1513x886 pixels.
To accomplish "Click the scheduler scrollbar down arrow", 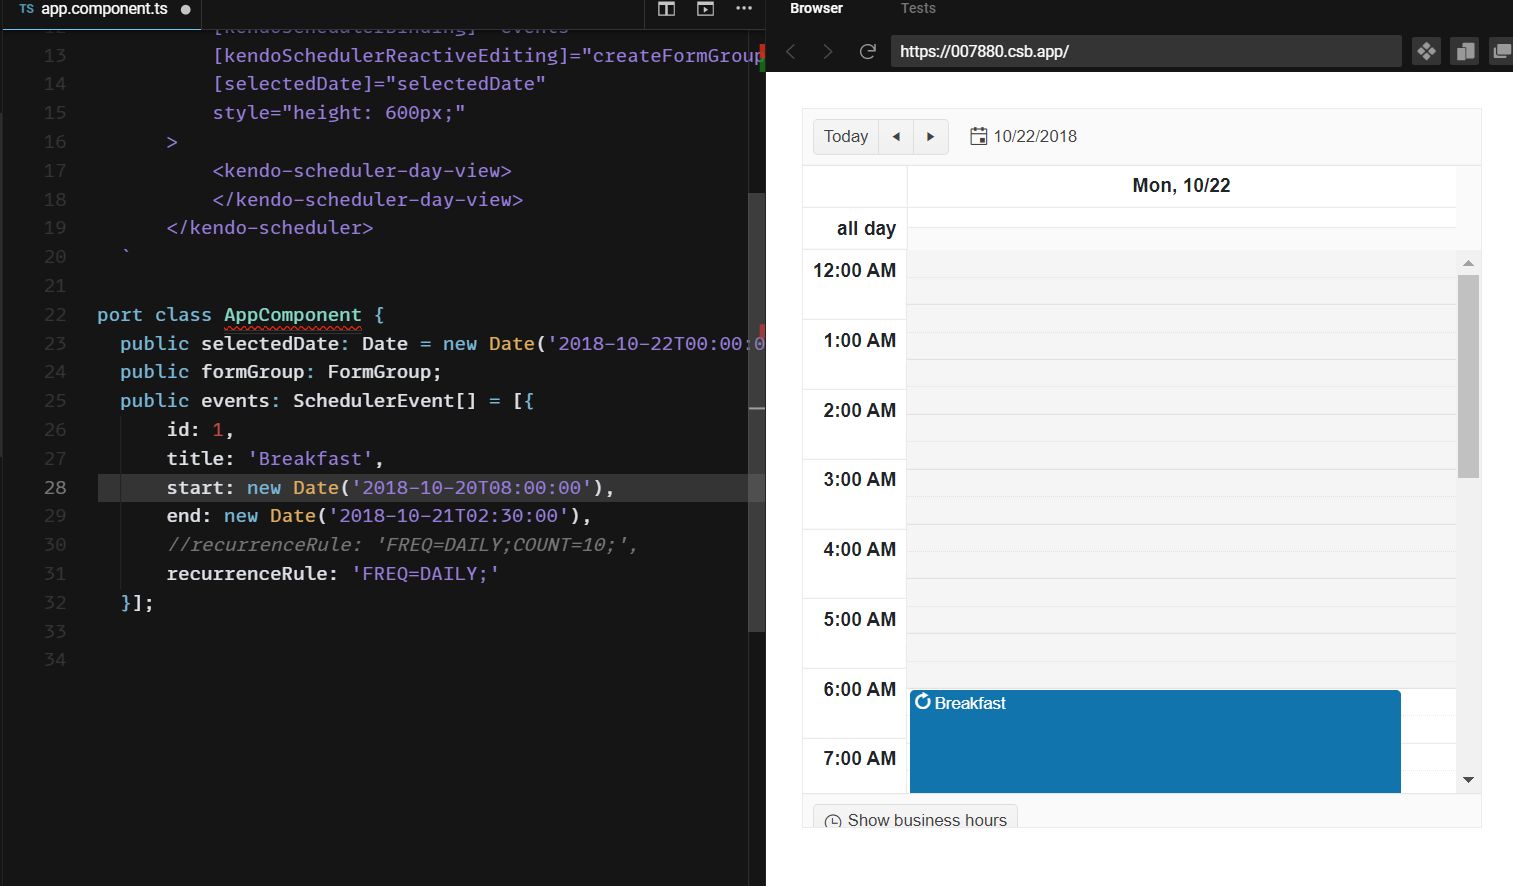I will click(x=1468, y=780).
